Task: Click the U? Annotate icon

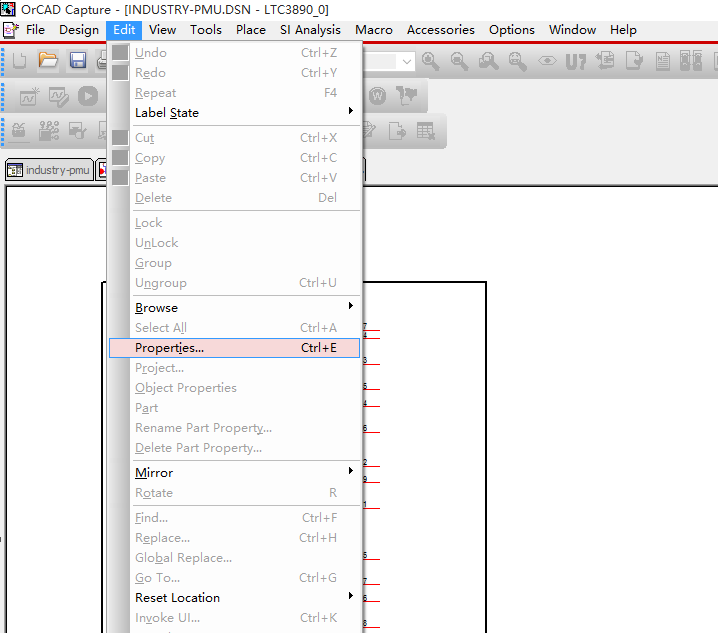Action: (x=576, y=61)
